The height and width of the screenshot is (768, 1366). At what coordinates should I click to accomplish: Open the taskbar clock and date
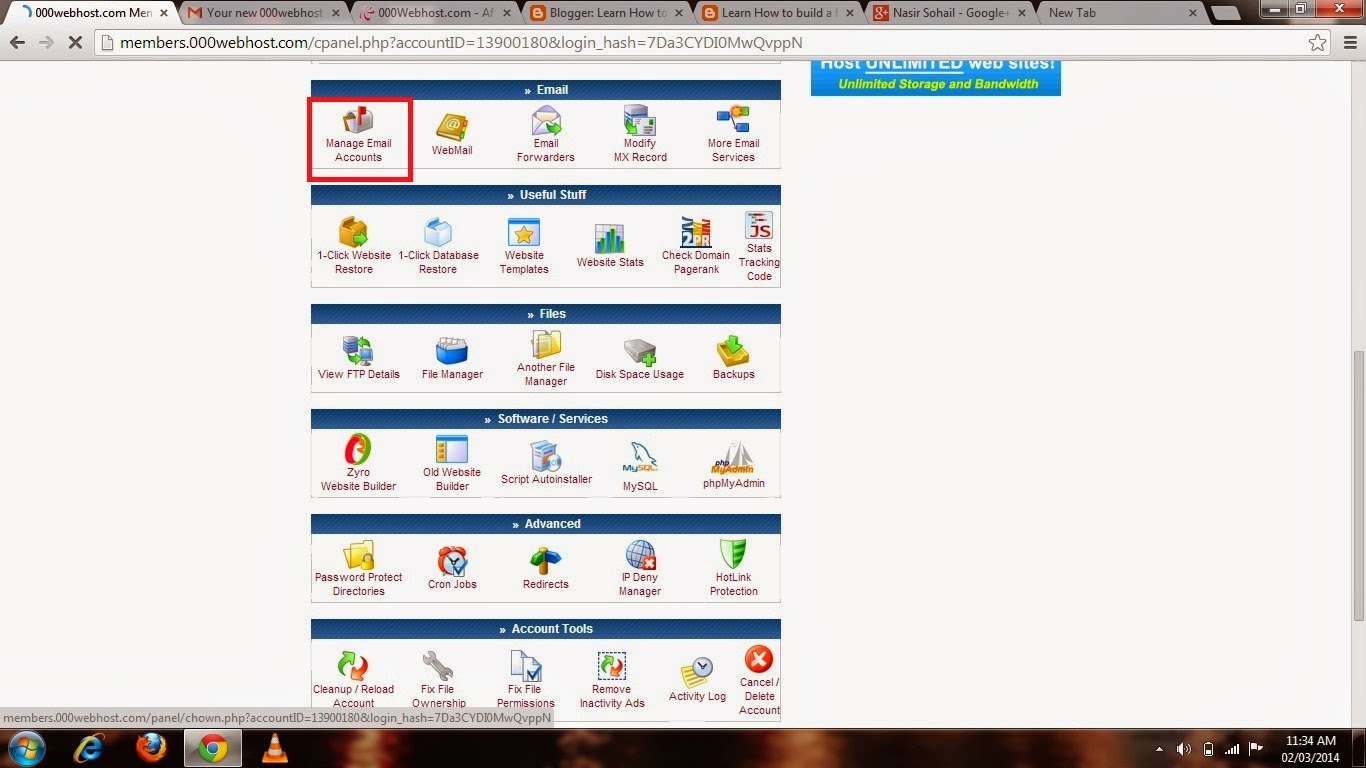[1310, 748]
